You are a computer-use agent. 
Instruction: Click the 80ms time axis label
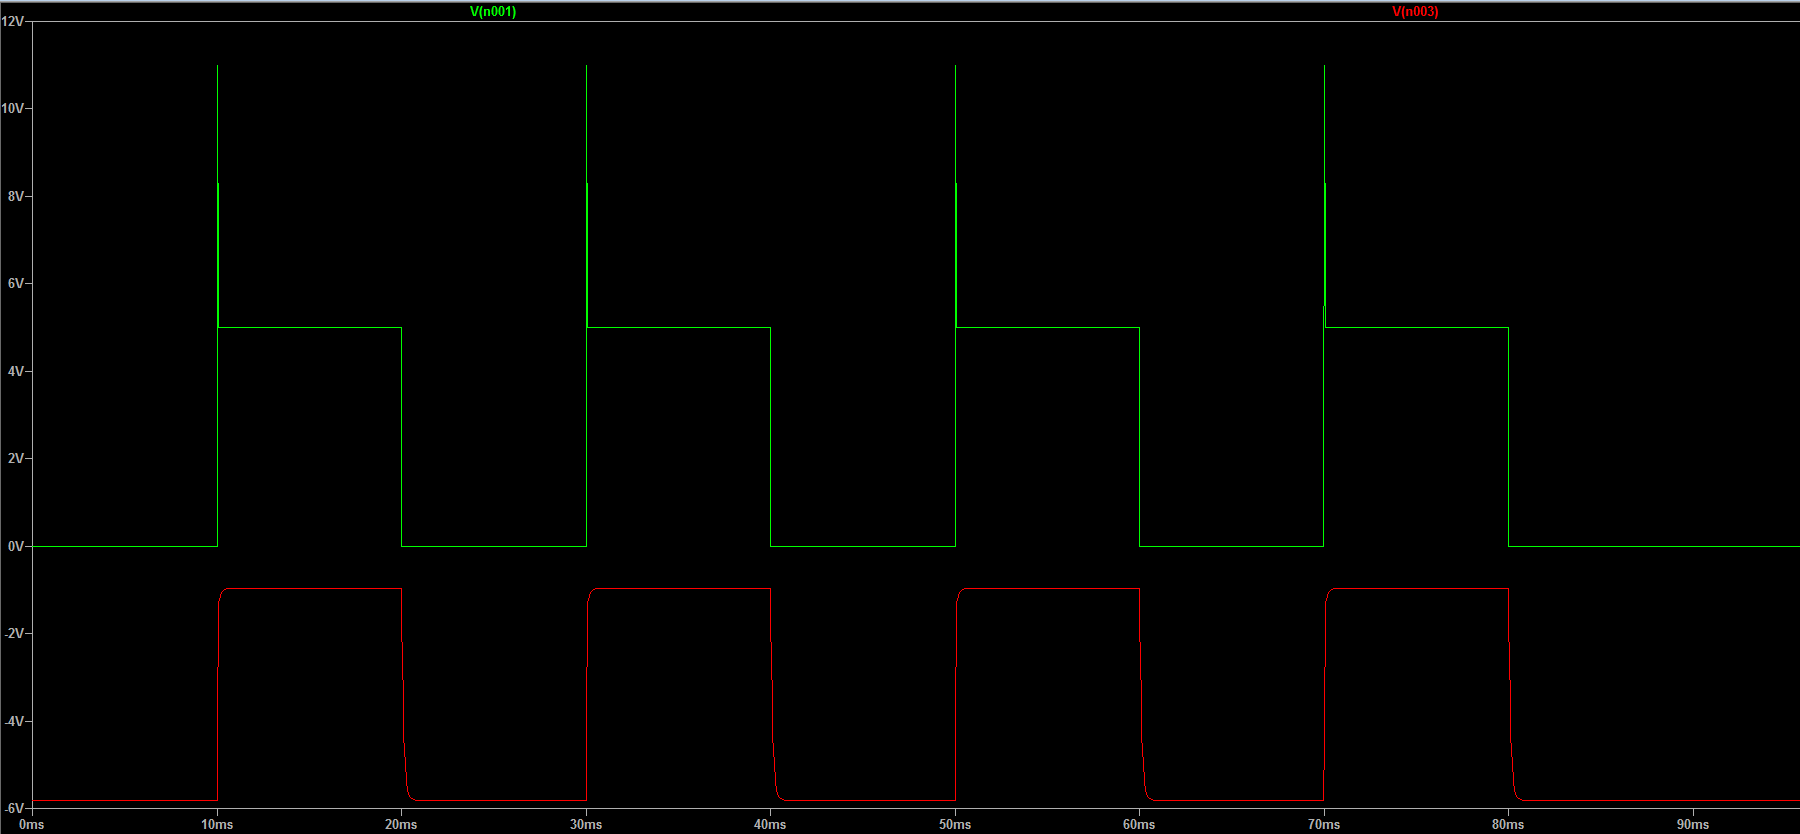coord(1508,825)
